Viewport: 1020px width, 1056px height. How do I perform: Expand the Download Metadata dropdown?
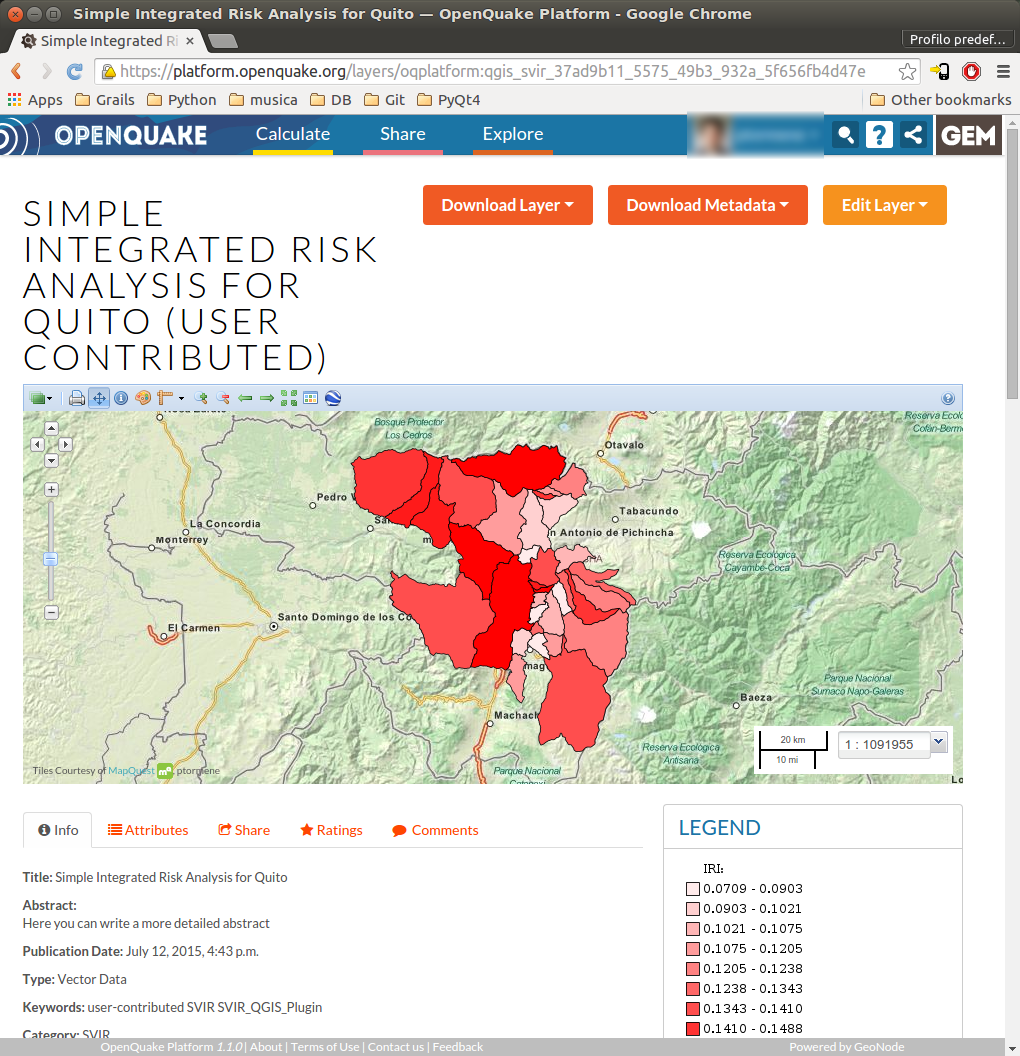pos(707,205)
